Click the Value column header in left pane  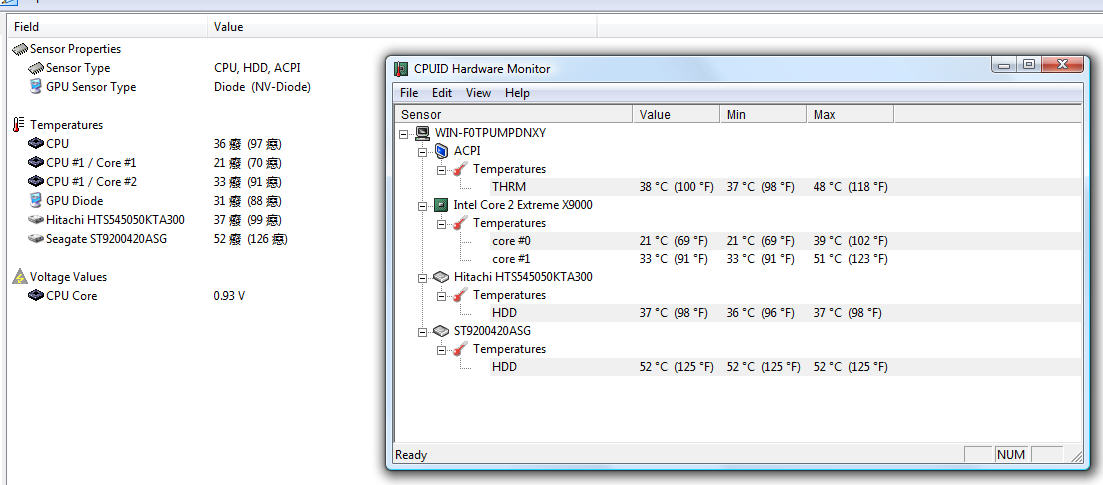tap(402, 27)
